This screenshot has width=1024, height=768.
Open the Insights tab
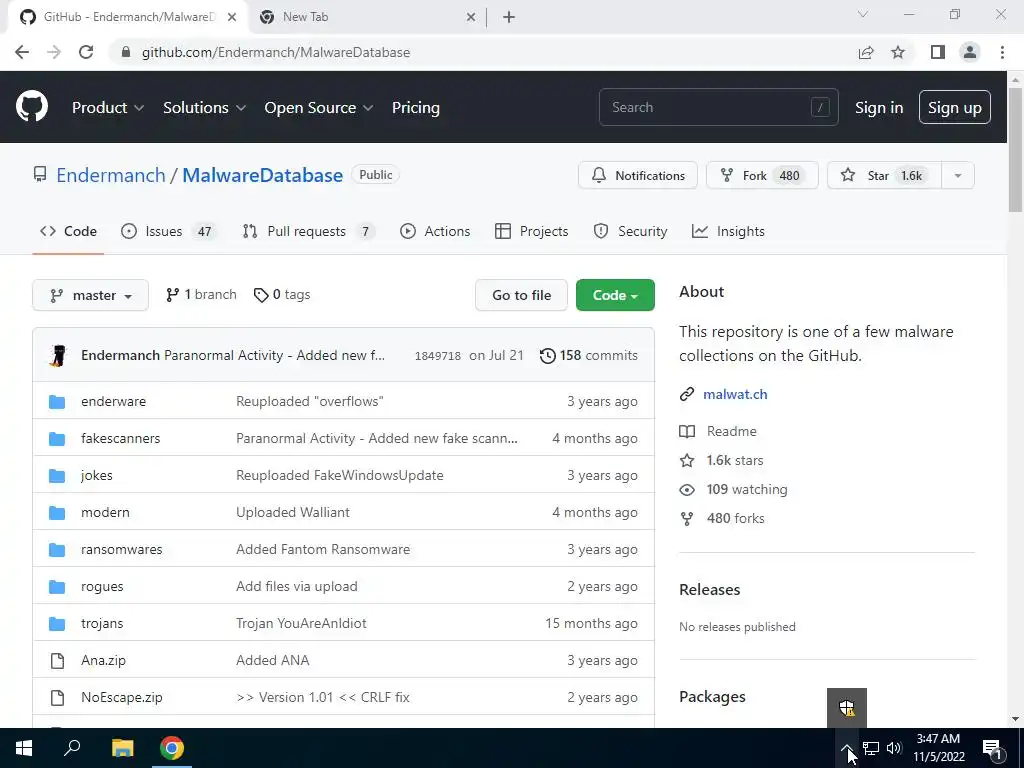pyautogui.click(x=728, y=231)
